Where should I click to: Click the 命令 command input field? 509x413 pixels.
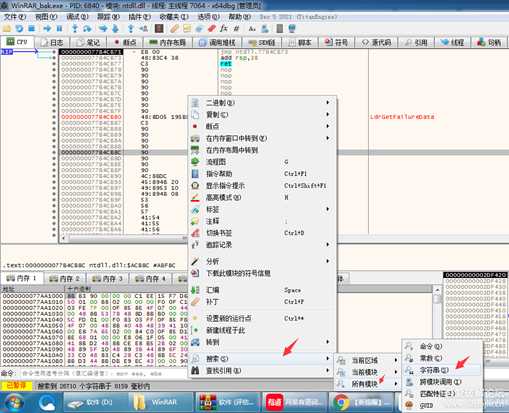(103, 374)
